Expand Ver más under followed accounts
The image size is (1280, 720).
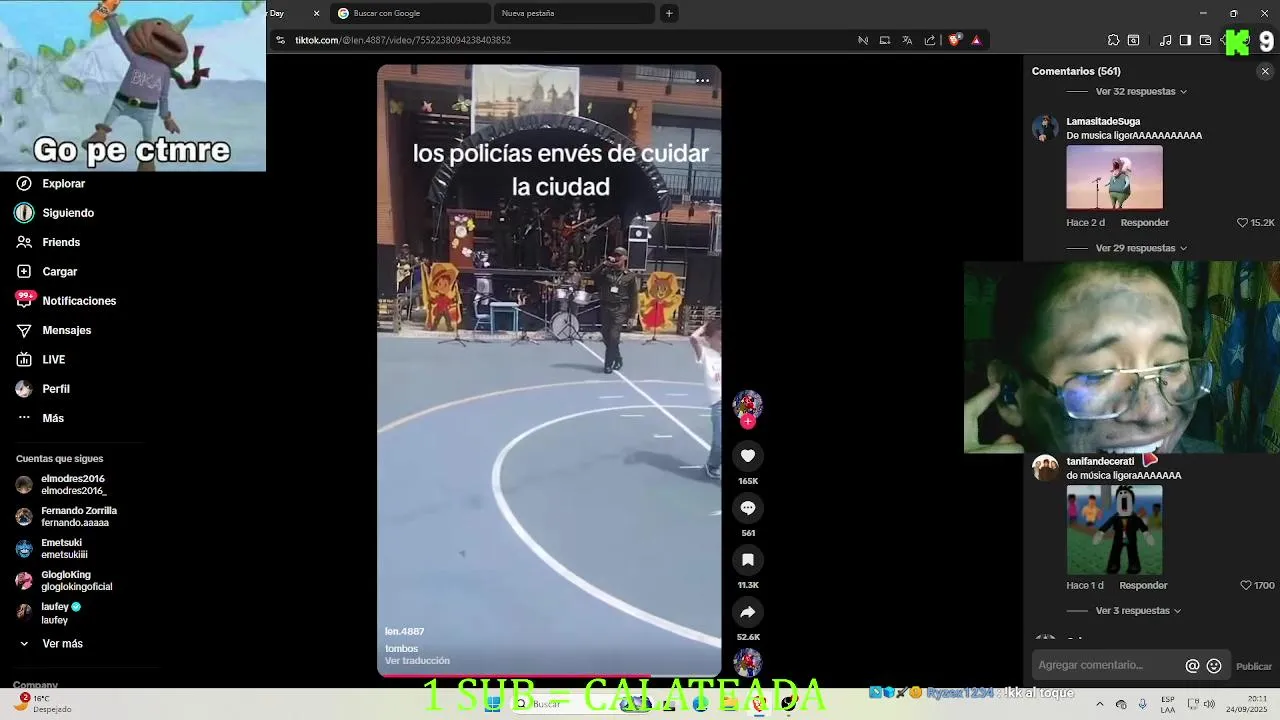click(x=50, y=644)
